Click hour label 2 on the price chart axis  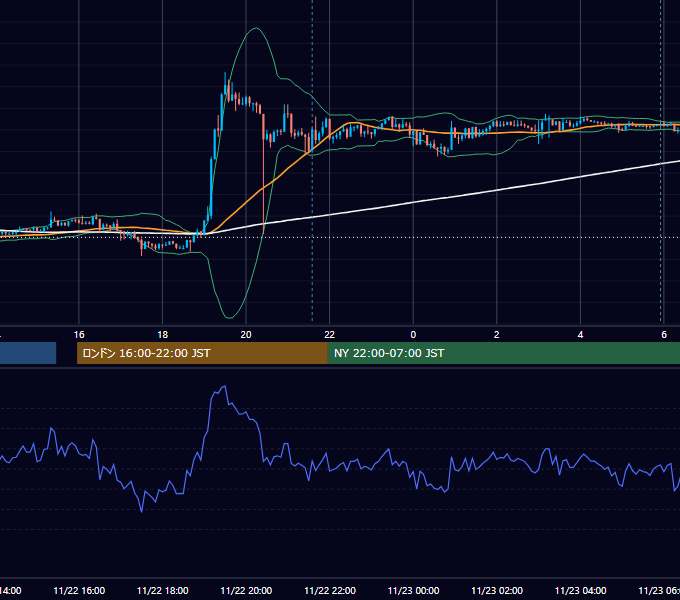click(x=497, y=335)
